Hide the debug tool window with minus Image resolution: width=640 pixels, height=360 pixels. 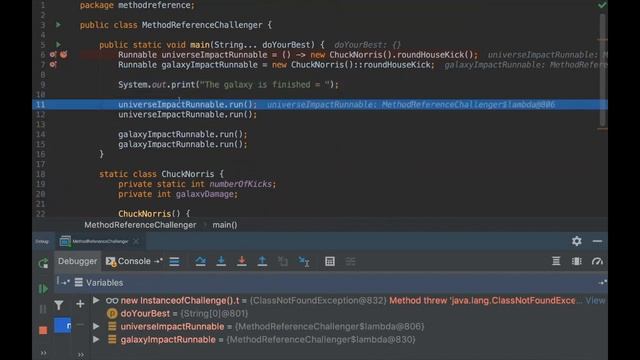point(597,241)
